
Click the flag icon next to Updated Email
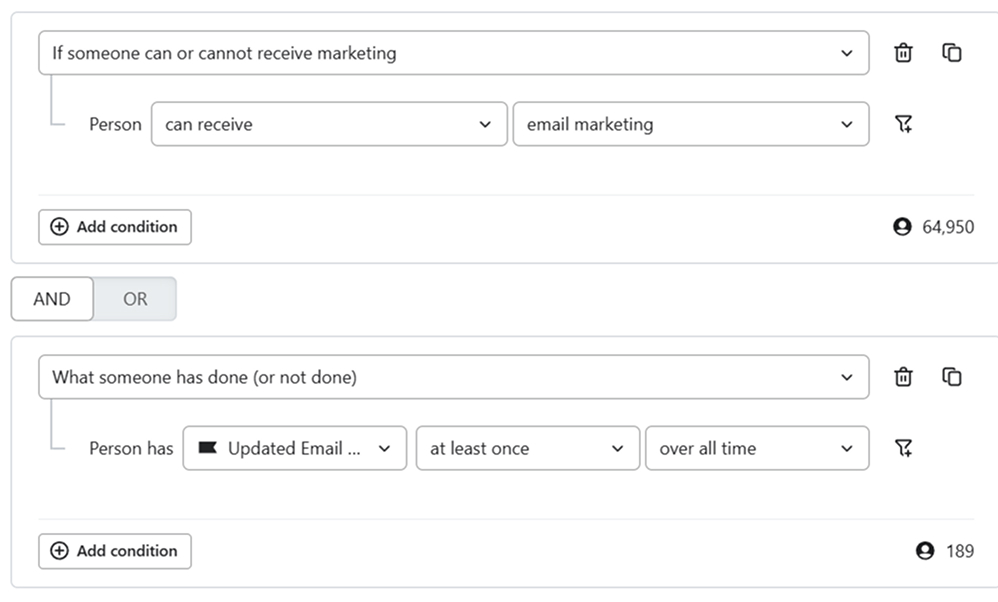[208, 448]
